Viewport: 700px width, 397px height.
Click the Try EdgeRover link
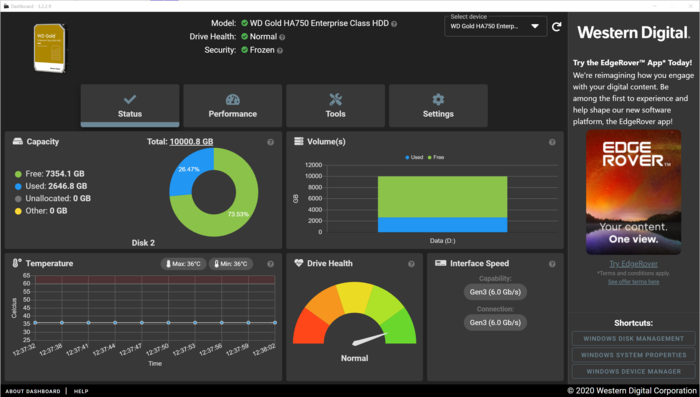point(633,264)
